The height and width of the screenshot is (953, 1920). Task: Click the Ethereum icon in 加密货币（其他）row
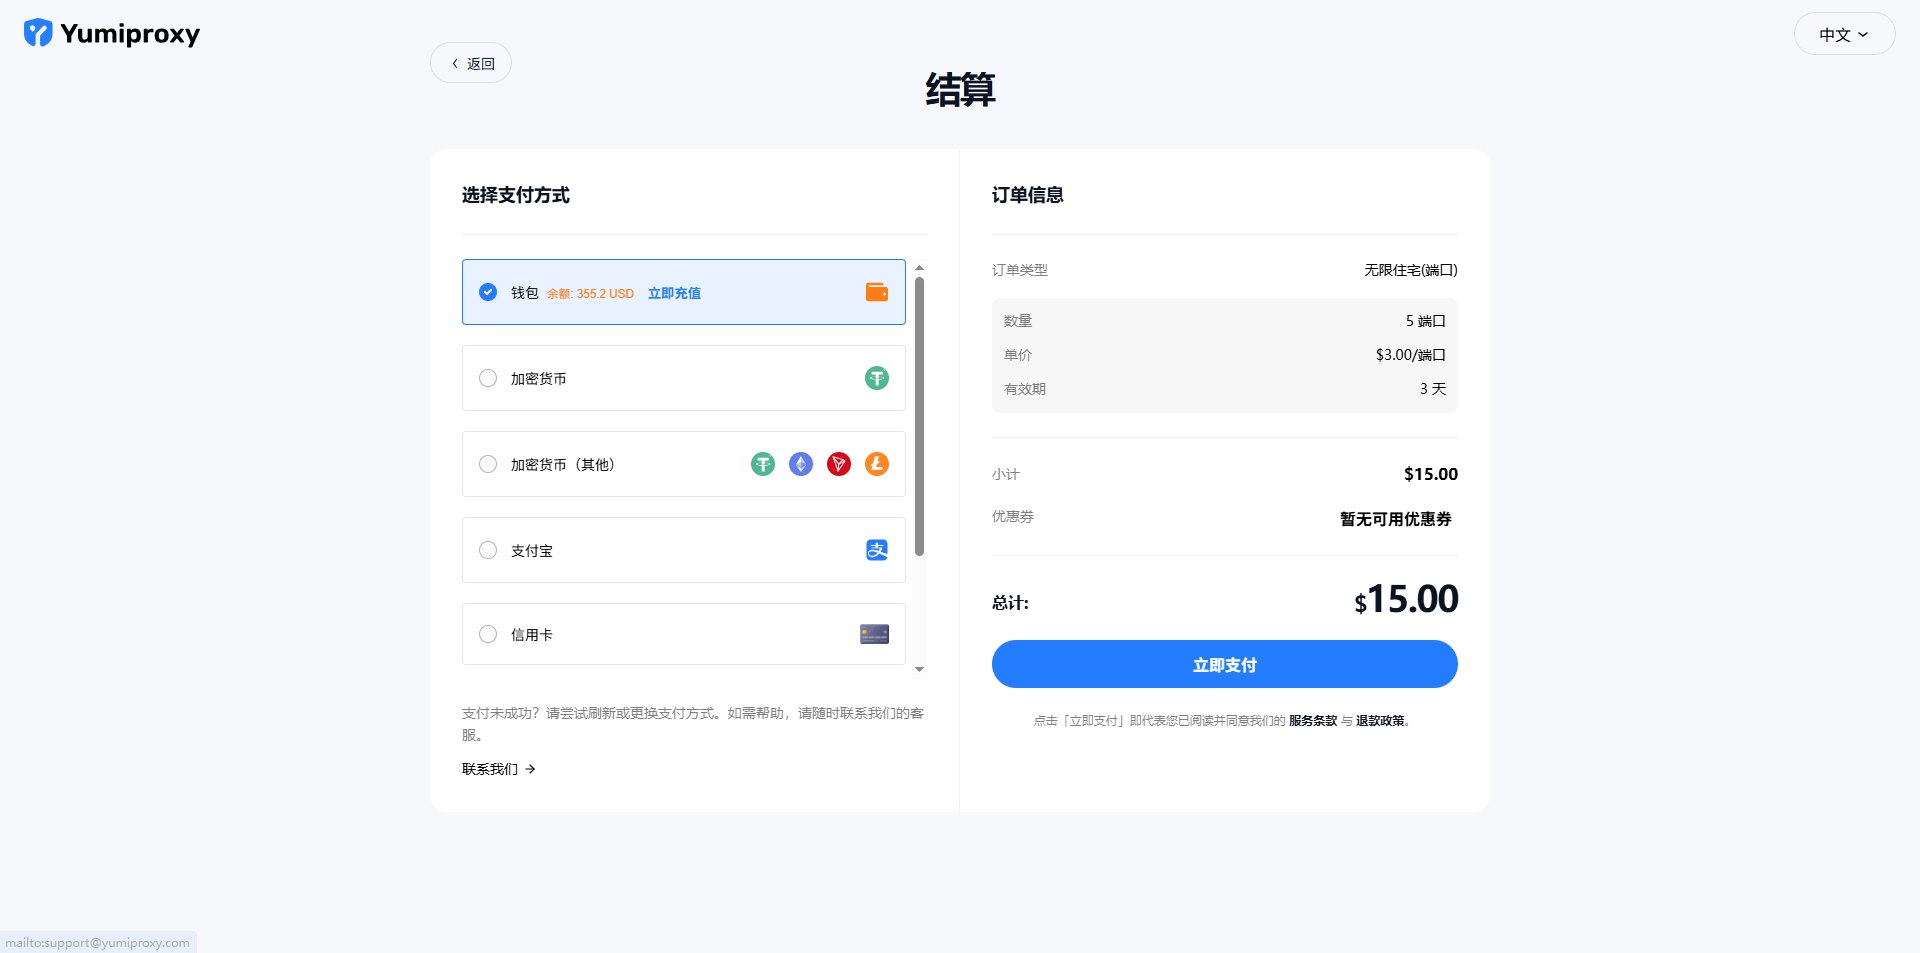point(801,464)
